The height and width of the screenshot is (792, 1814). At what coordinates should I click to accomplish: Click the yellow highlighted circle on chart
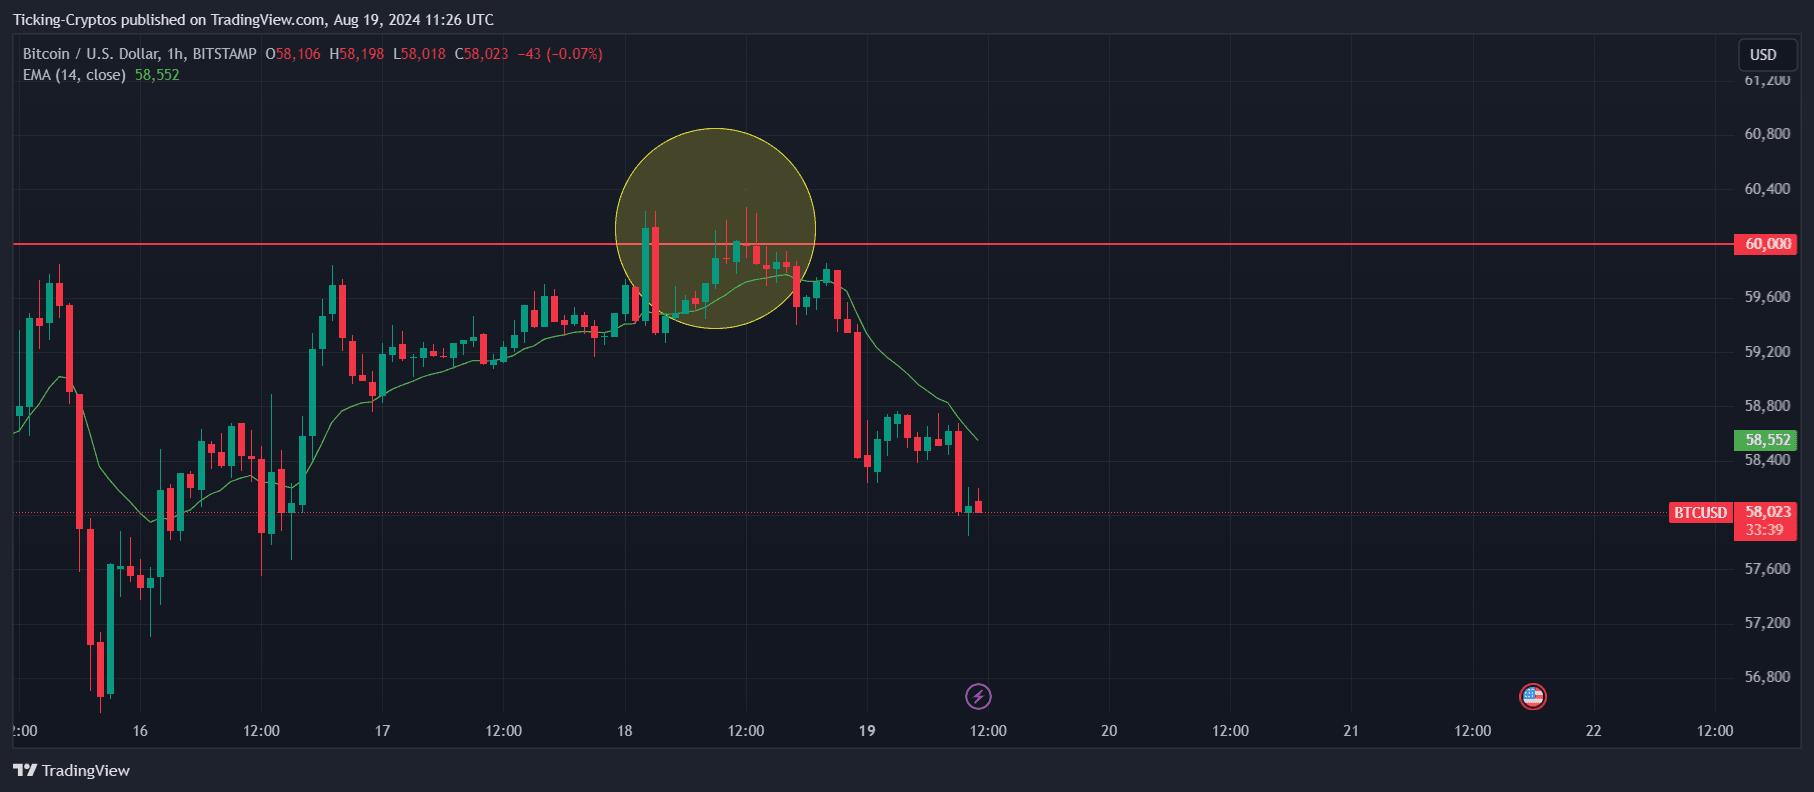point(715,228)
